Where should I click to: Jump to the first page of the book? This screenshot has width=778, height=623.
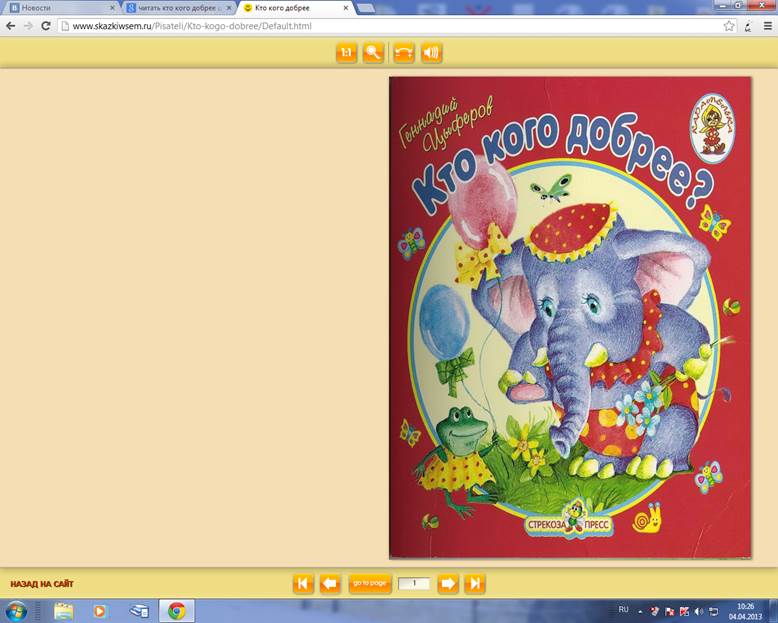[x=303, y=583]
